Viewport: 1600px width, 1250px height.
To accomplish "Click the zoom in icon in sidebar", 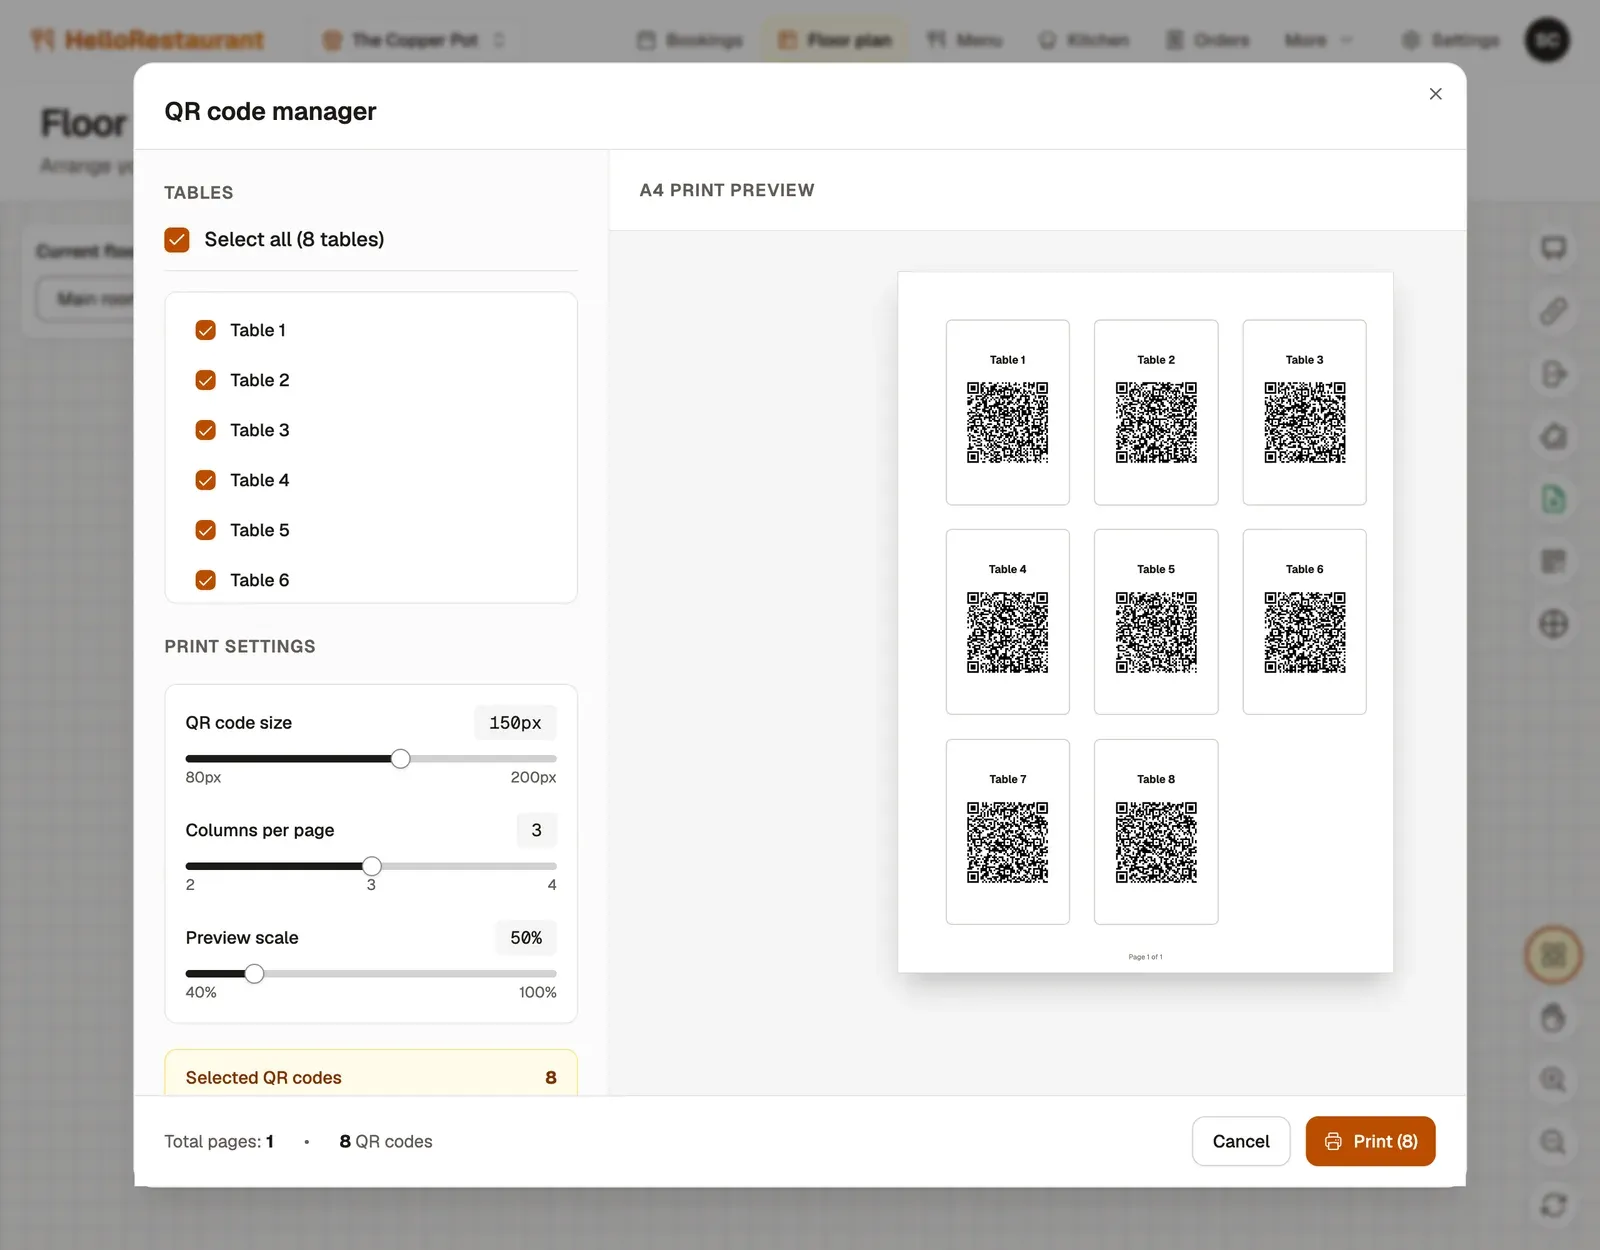I will (1553, 1080).
